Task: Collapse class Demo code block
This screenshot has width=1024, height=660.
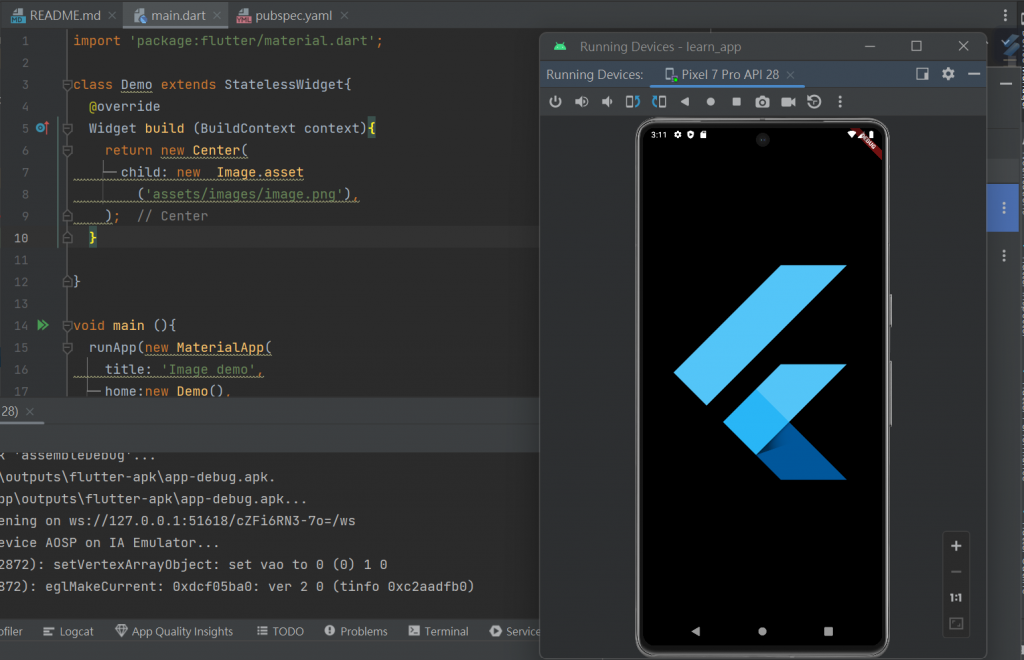Action: 67,85
